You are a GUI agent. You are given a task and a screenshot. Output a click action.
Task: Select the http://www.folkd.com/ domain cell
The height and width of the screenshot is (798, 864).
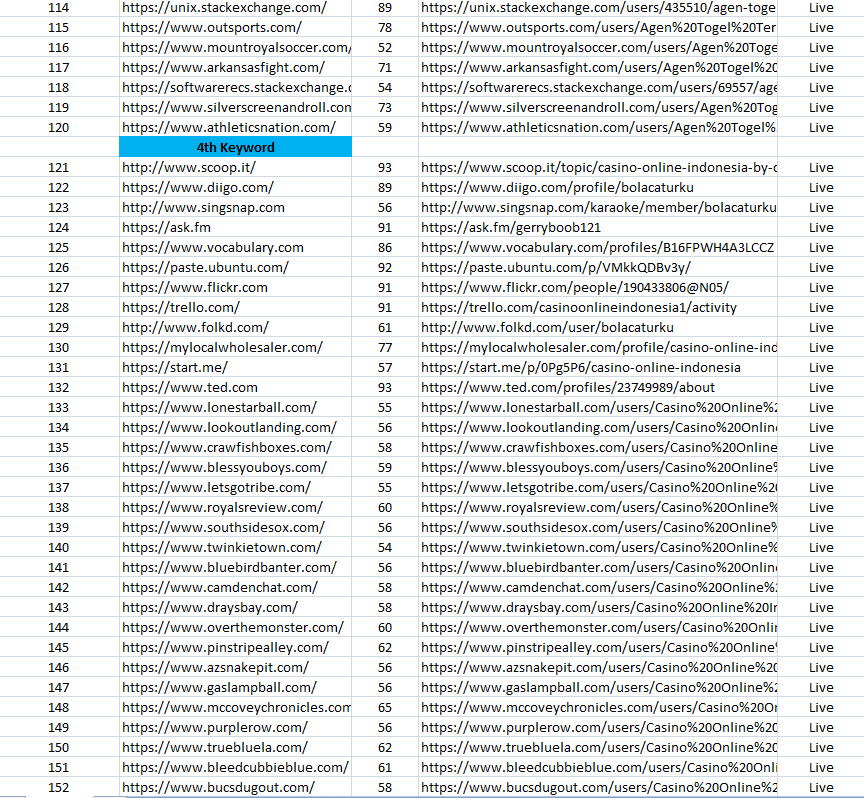click(x=235, y=327)
